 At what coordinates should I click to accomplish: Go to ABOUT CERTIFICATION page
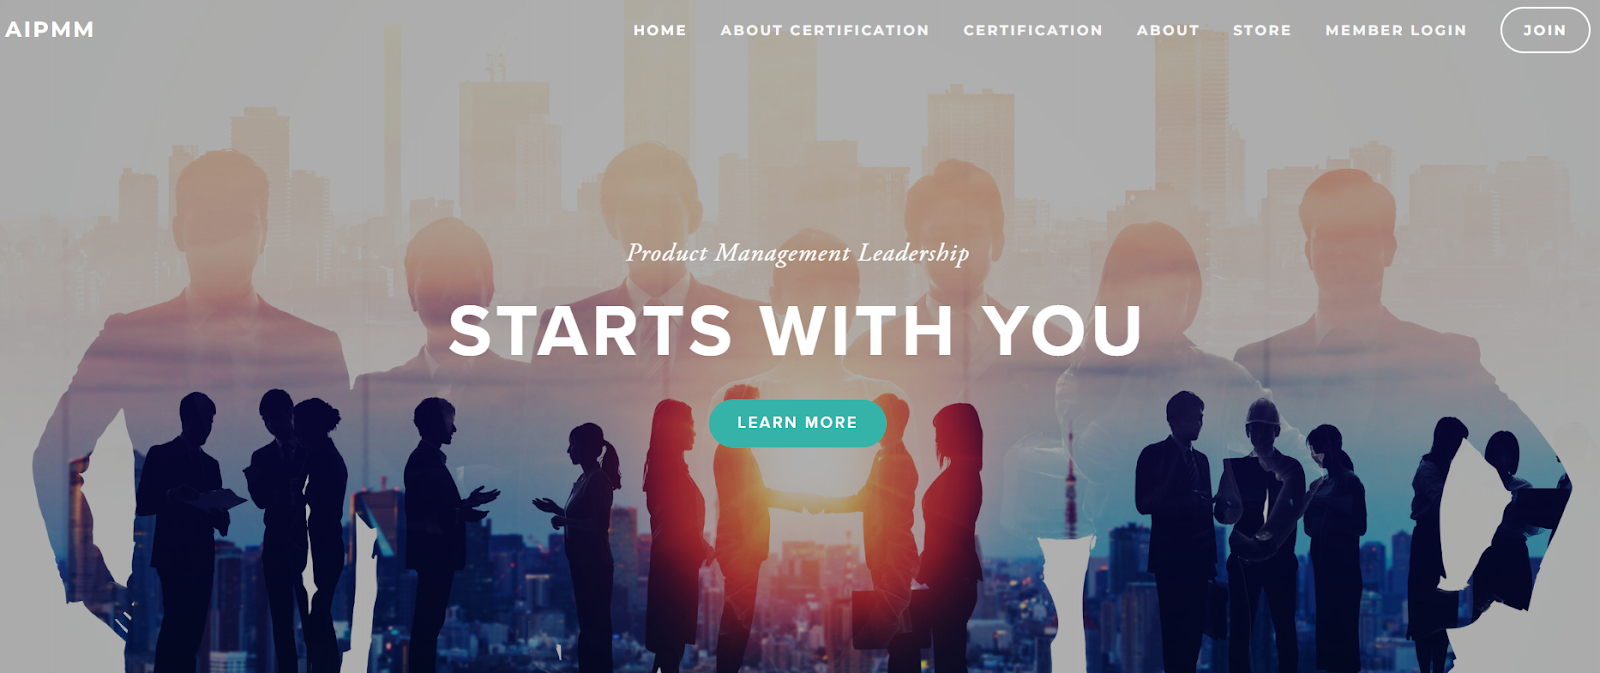(825, 30)
